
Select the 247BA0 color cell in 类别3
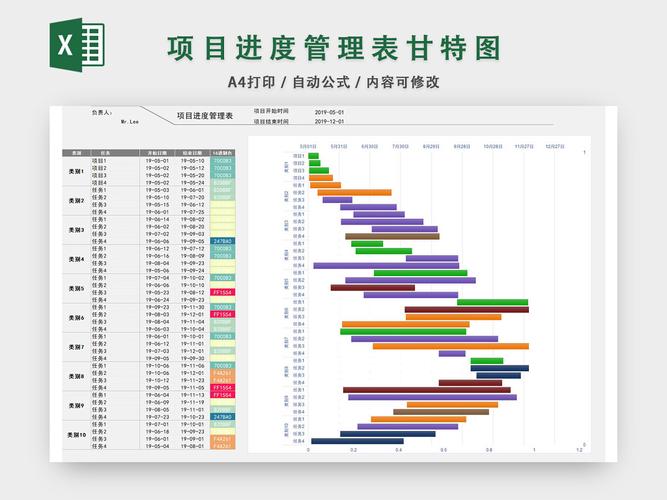coord(222,241)
